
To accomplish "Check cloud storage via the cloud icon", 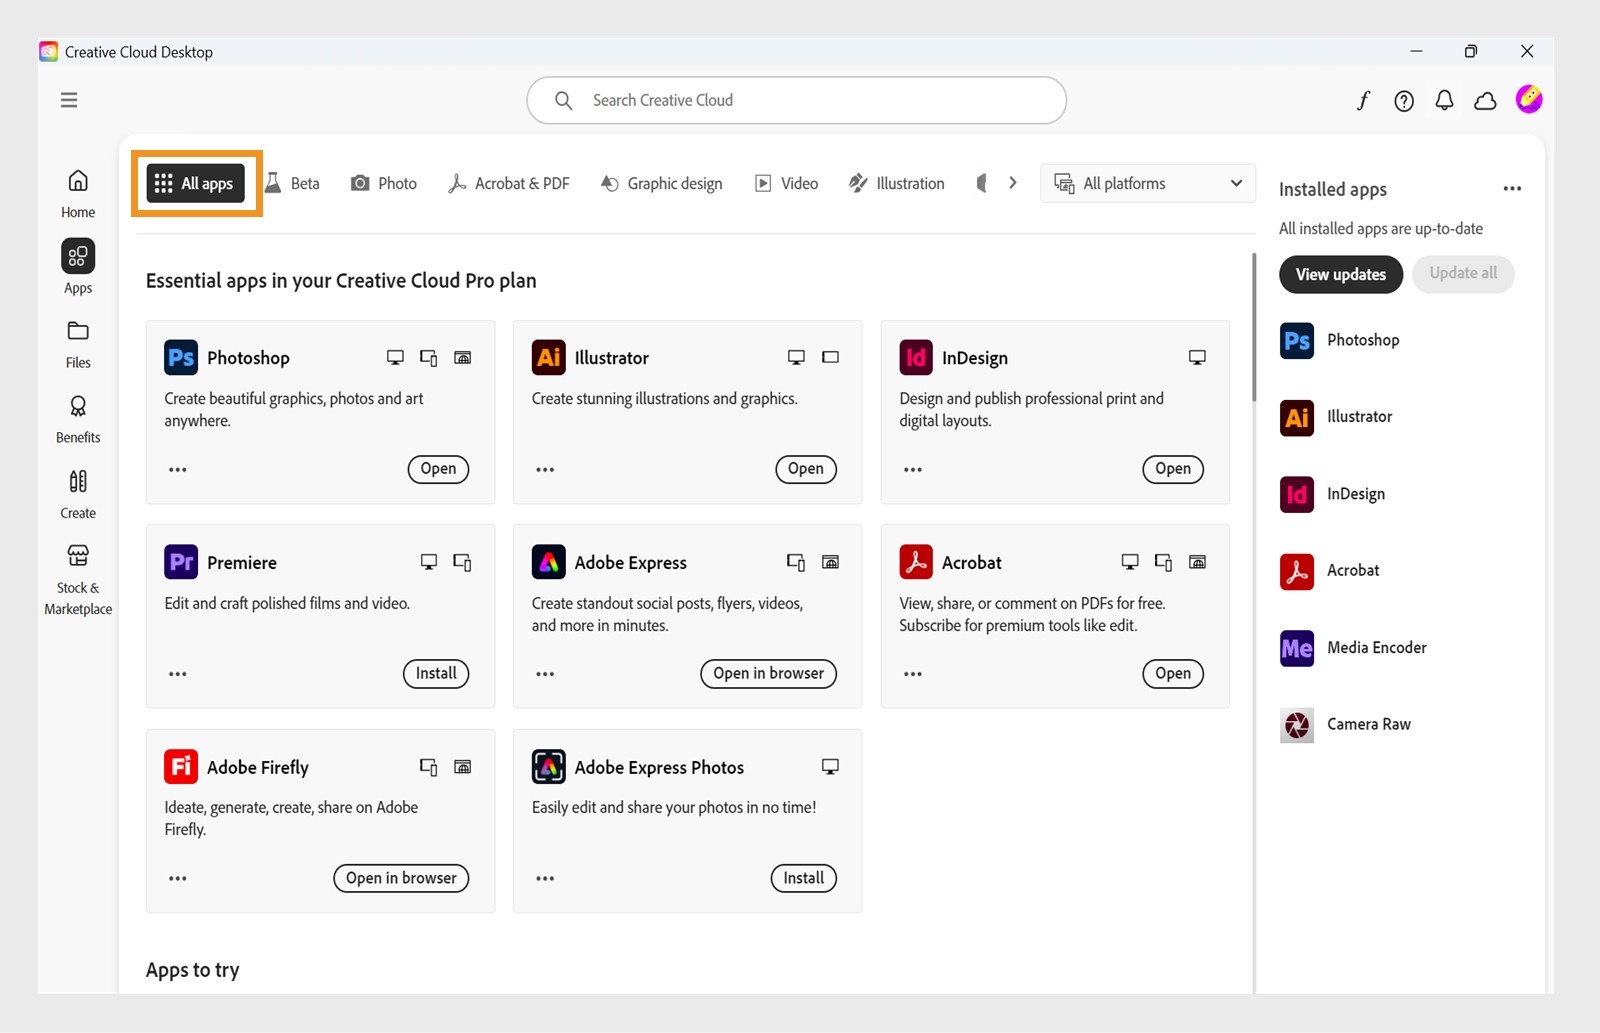I will tap(1485, 100).
